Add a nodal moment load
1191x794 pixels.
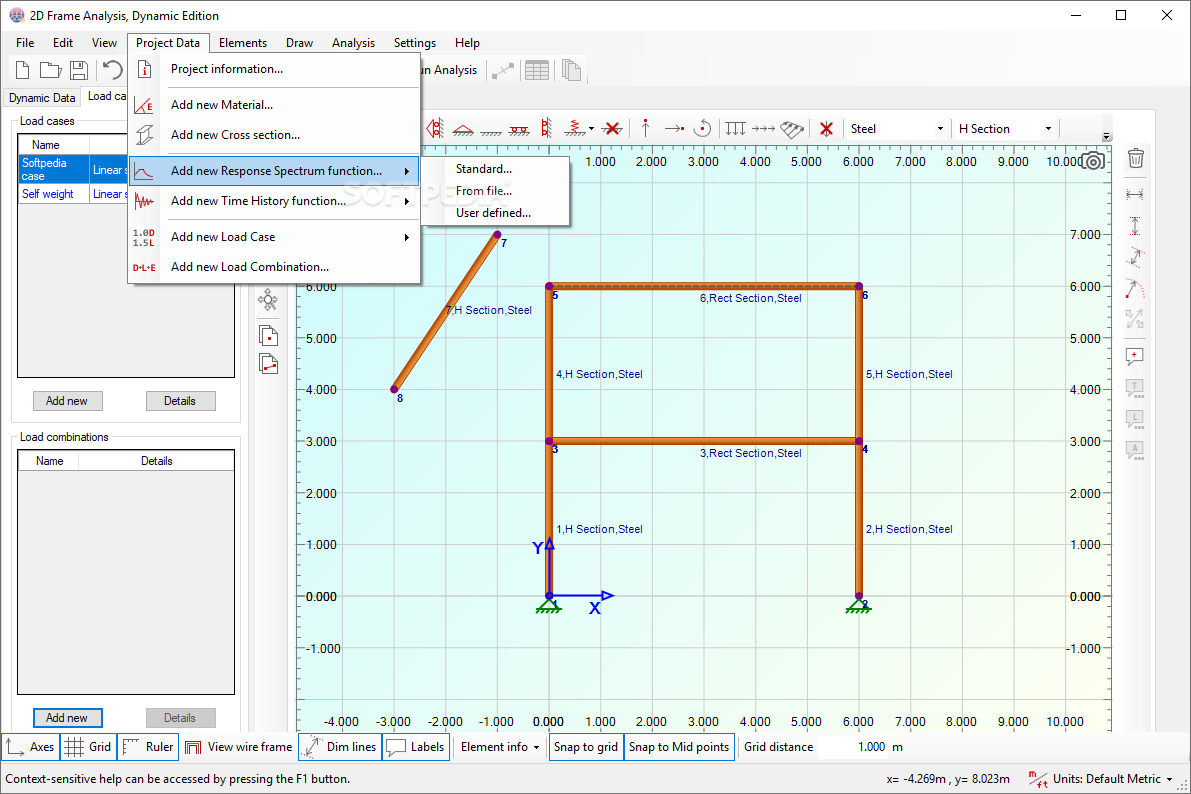[703, 128]
